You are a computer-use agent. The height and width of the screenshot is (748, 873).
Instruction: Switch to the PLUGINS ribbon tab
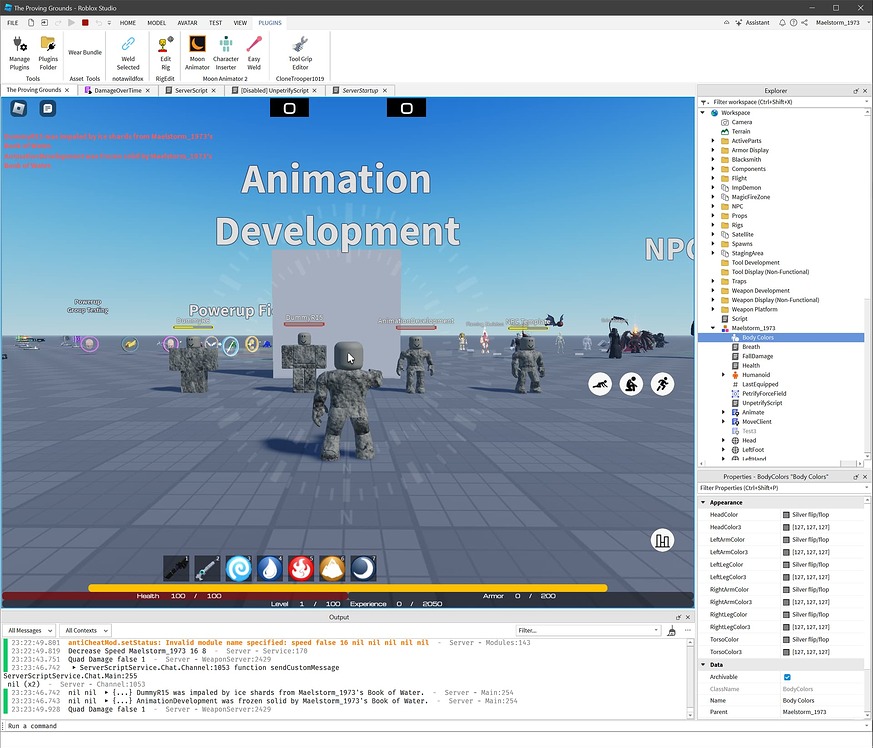click(x=270, y=22)
